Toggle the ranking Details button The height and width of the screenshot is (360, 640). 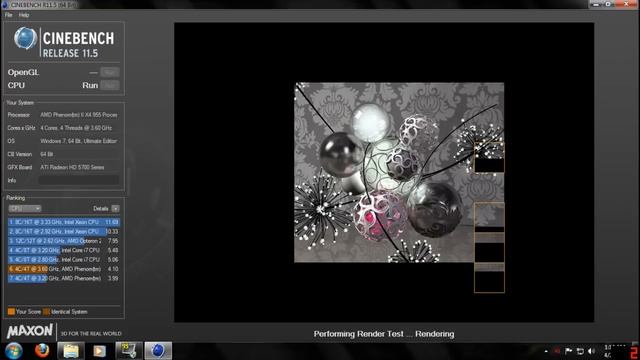116,209
